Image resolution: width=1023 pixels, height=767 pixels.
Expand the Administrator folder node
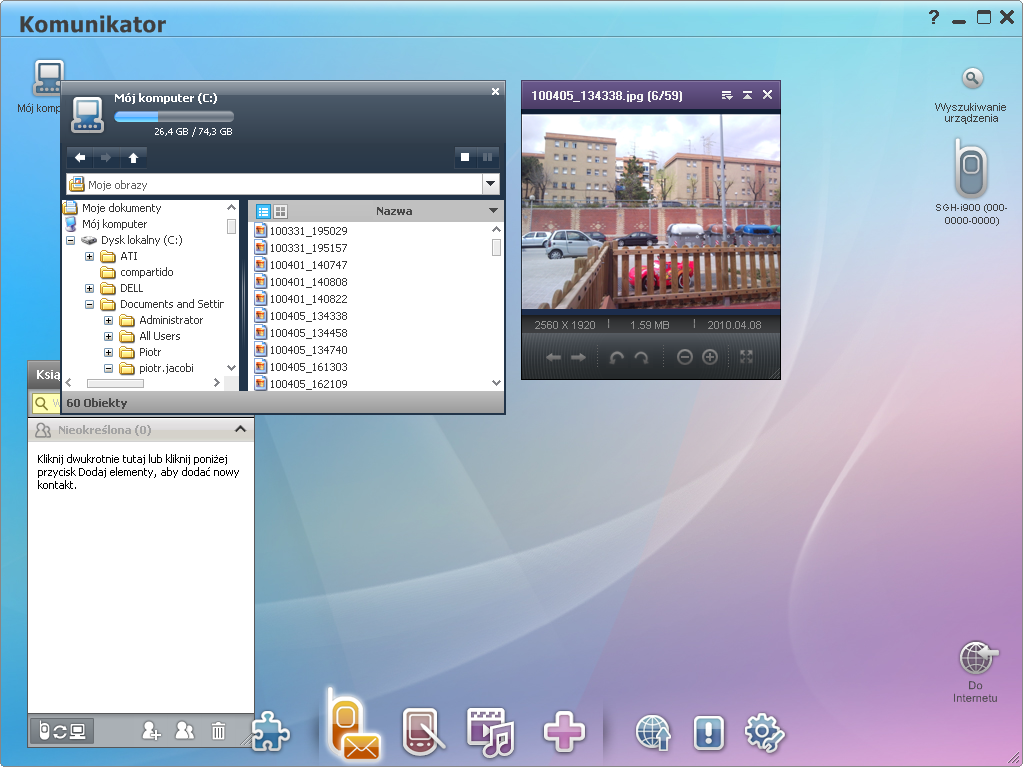[x=108, y=320]
